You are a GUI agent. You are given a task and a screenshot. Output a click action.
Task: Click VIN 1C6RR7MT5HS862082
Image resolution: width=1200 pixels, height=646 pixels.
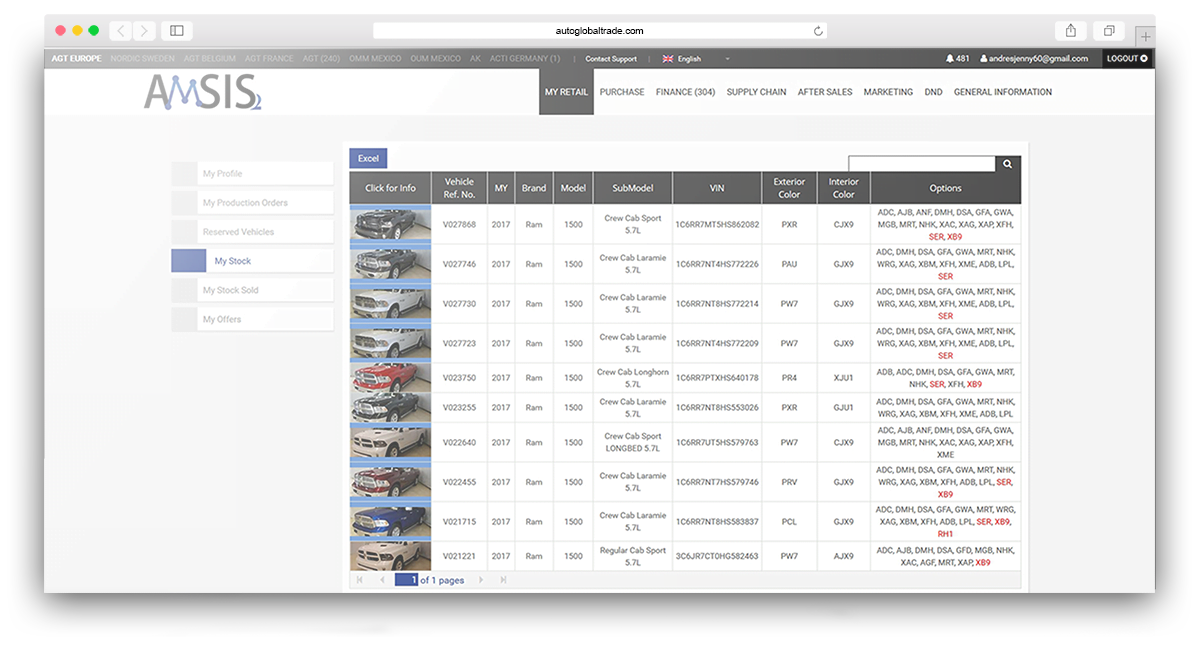[717, 224]
